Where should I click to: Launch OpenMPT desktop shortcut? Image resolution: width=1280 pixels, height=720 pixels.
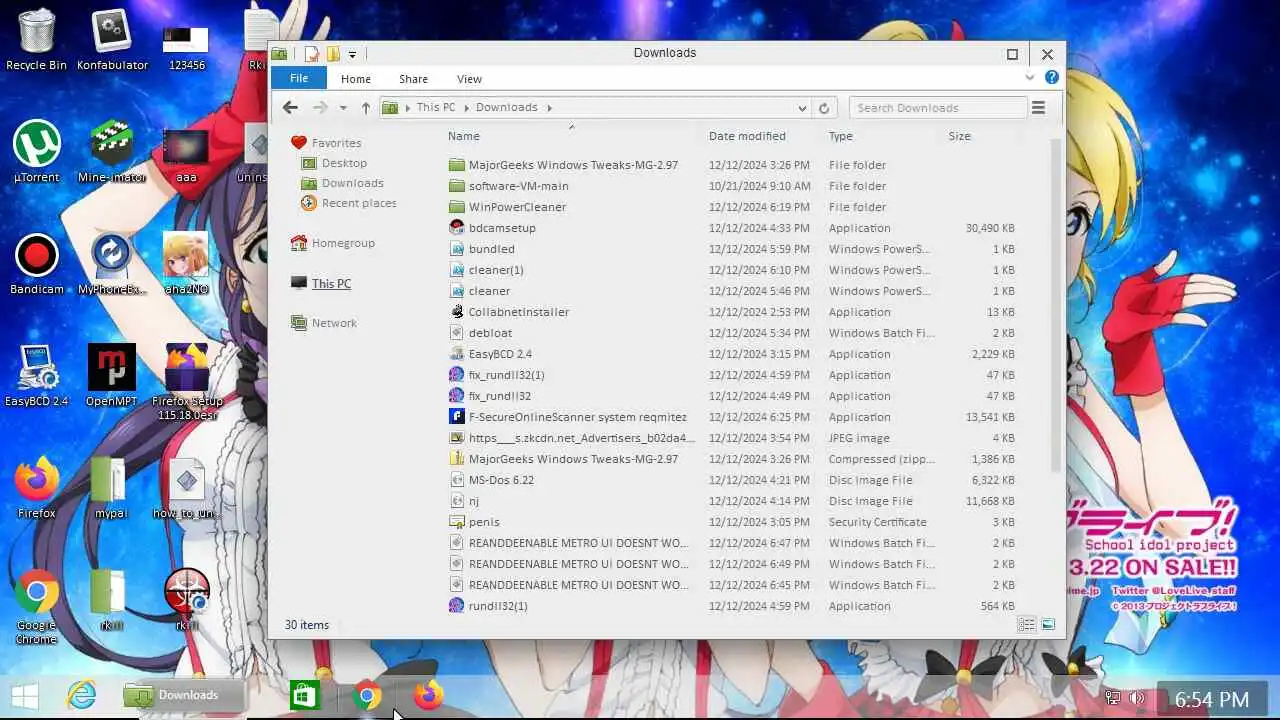(112, 376)
